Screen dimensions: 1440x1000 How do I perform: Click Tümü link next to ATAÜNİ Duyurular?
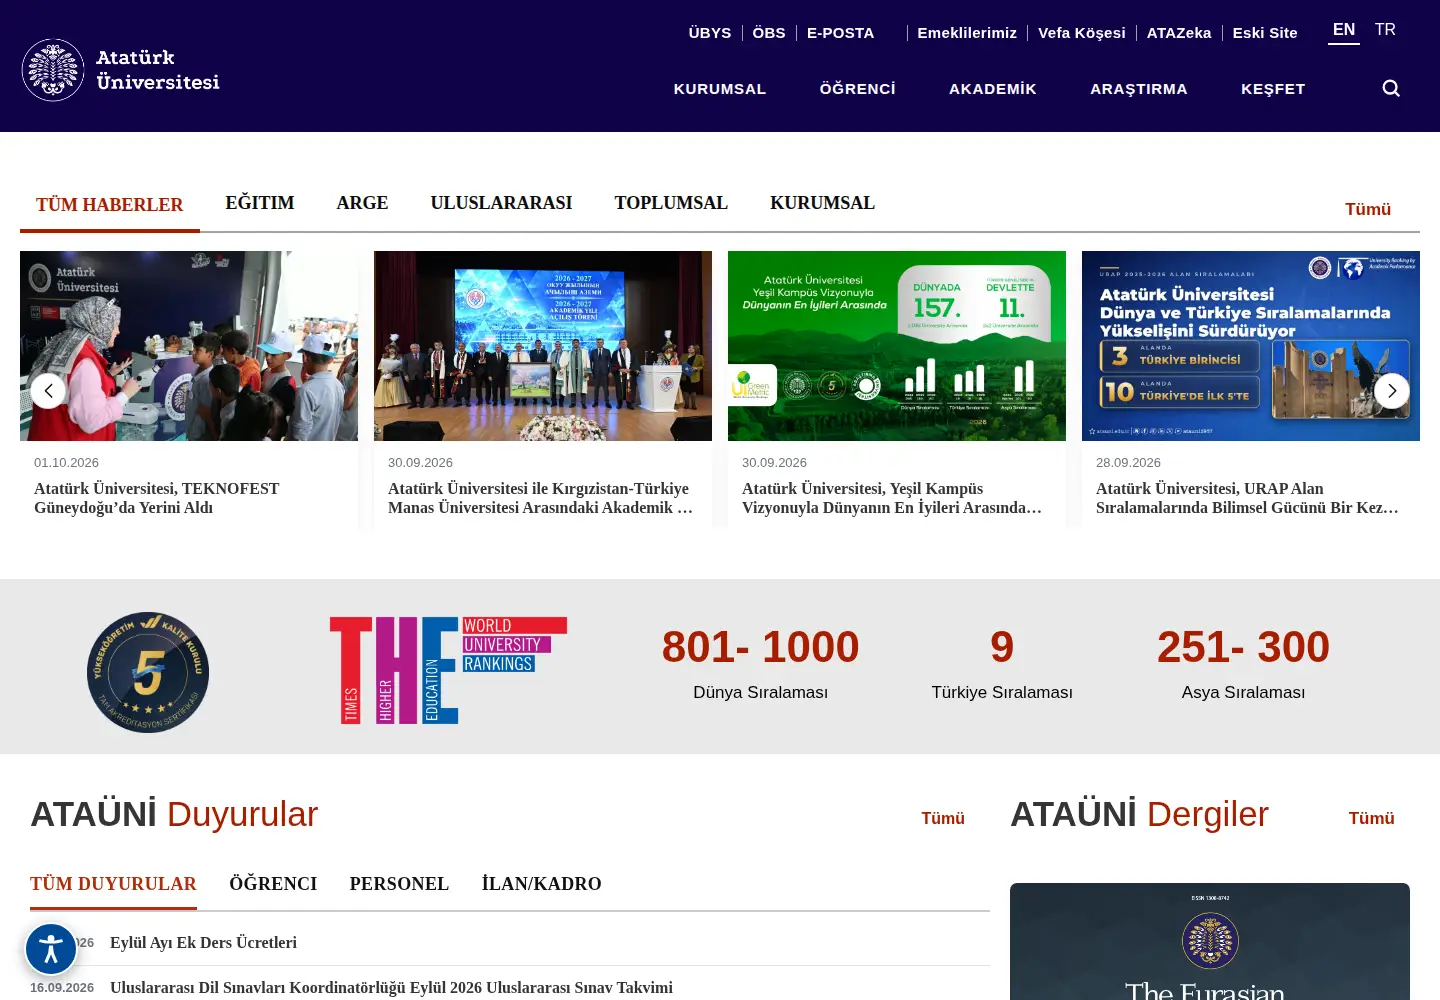click(x=943, y=818)
